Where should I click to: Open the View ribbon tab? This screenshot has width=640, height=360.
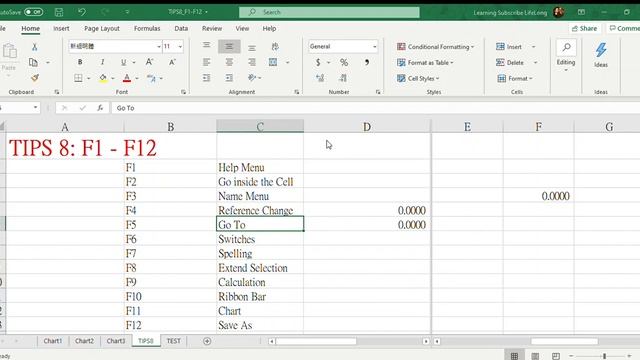(x=242, y=28)
